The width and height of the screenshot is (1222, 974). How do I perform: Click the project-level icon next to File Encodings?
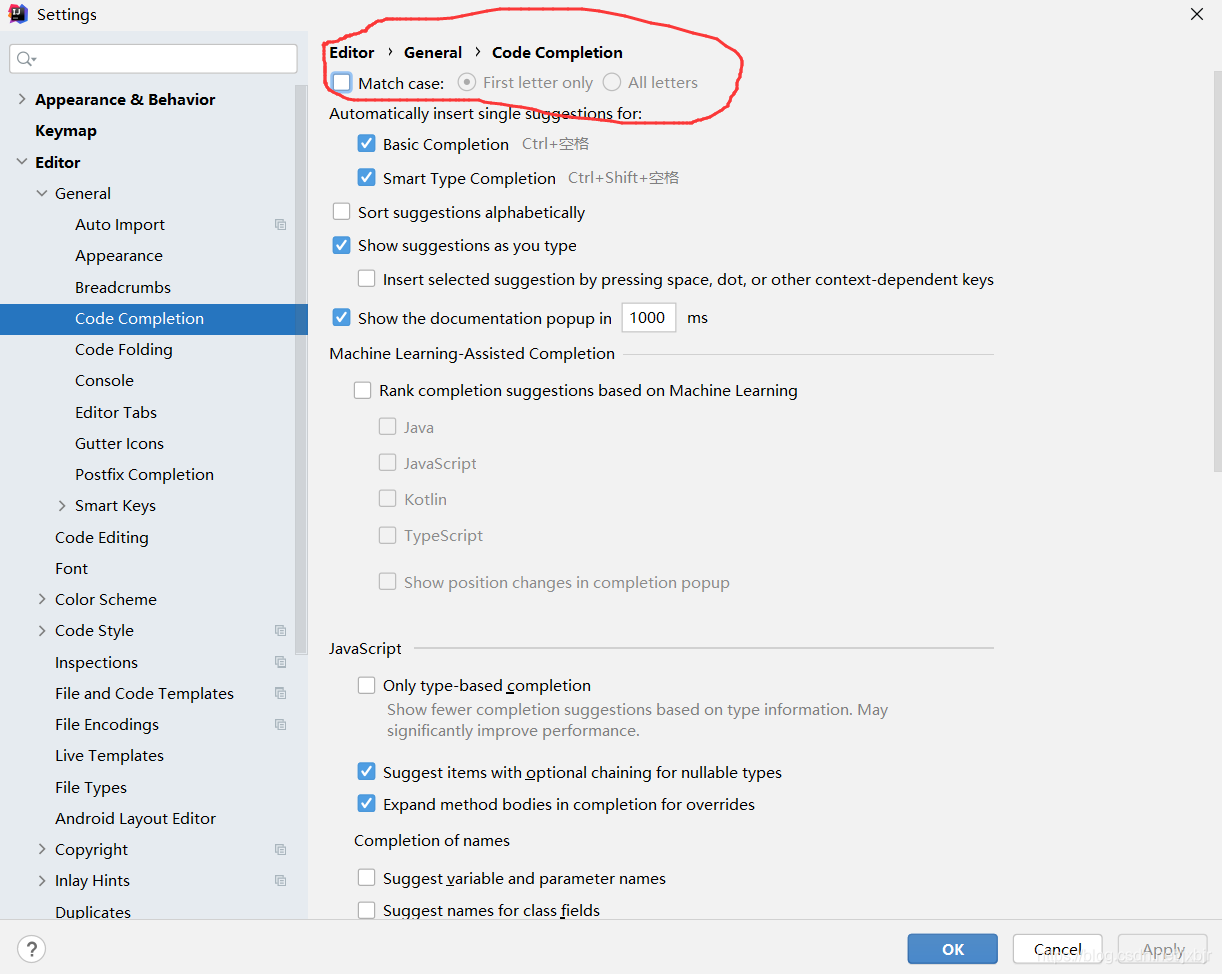click(280, 724)
